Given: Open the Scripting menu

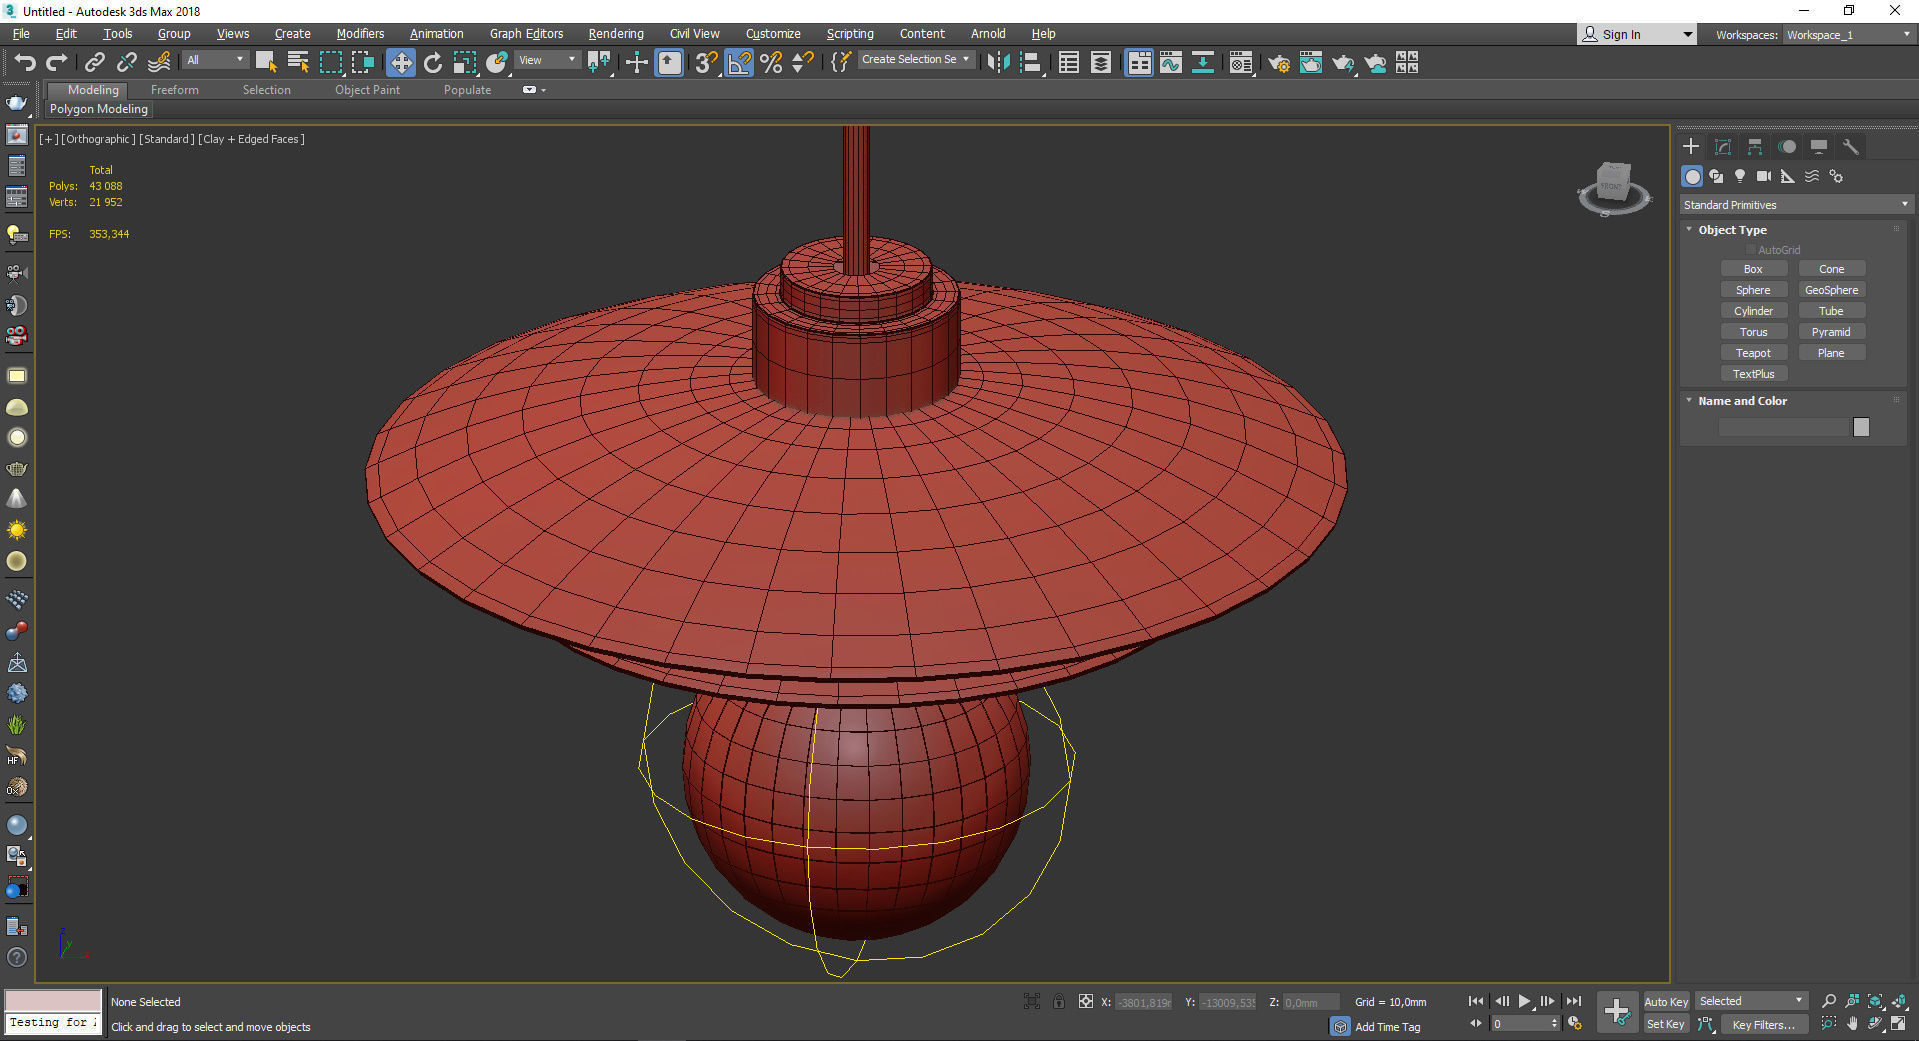Looking at the screenshot, I should [850, 34].
